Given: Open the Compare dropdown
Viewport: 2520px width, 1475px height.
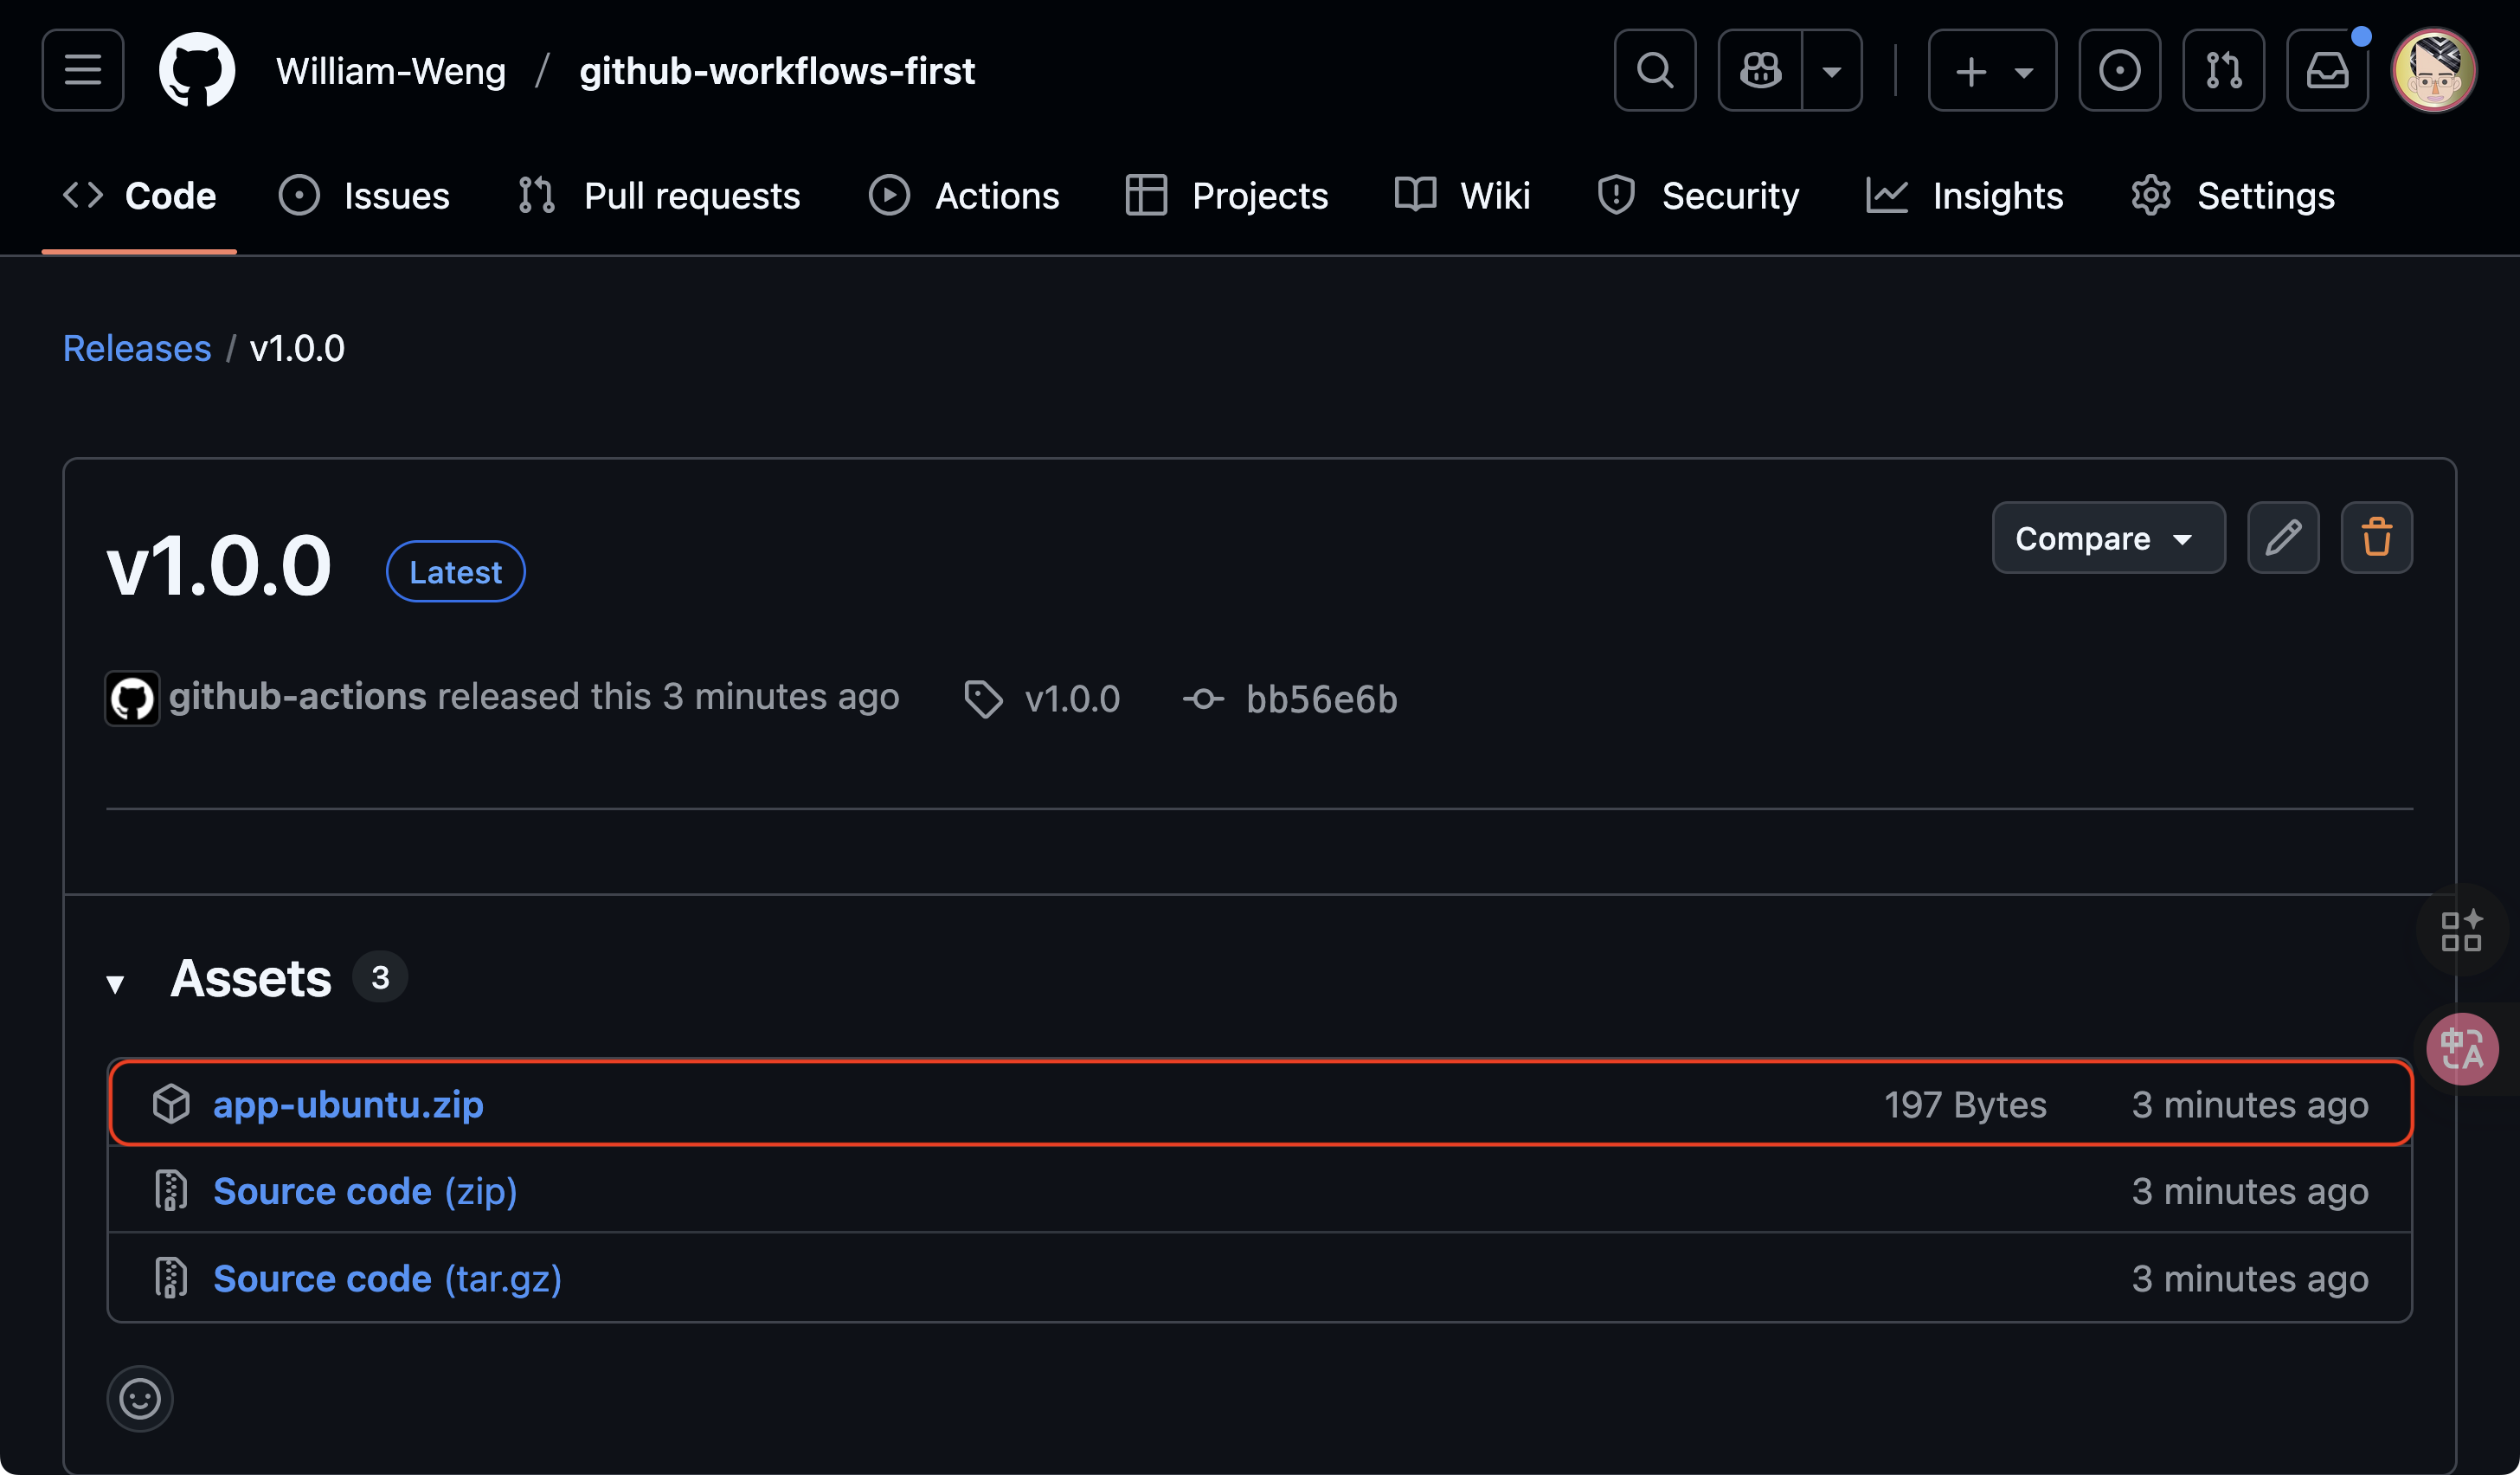Looking at the screenshot, I should pyautogui.click(x=2108, y=538).
